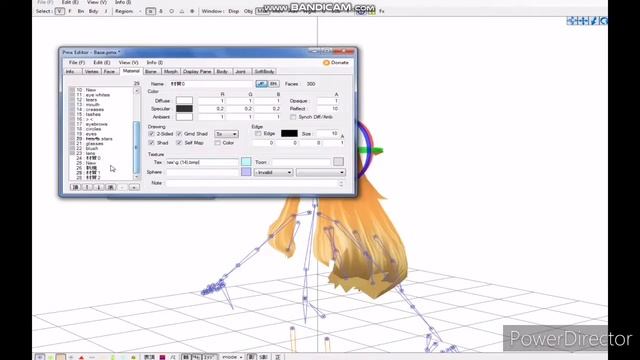The image size is (640, 360).
Task: Choose the S region selection icon
Action: click(x=161, y=11)
